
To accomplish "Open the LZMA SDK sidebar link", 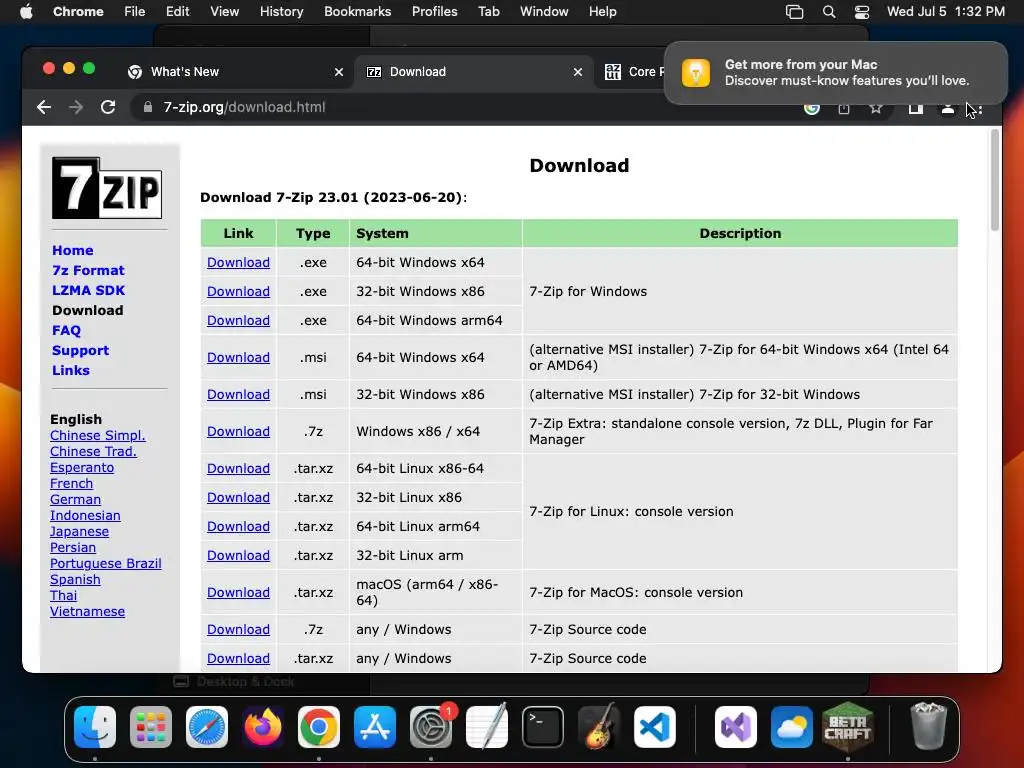I will (x=88, y=291).
